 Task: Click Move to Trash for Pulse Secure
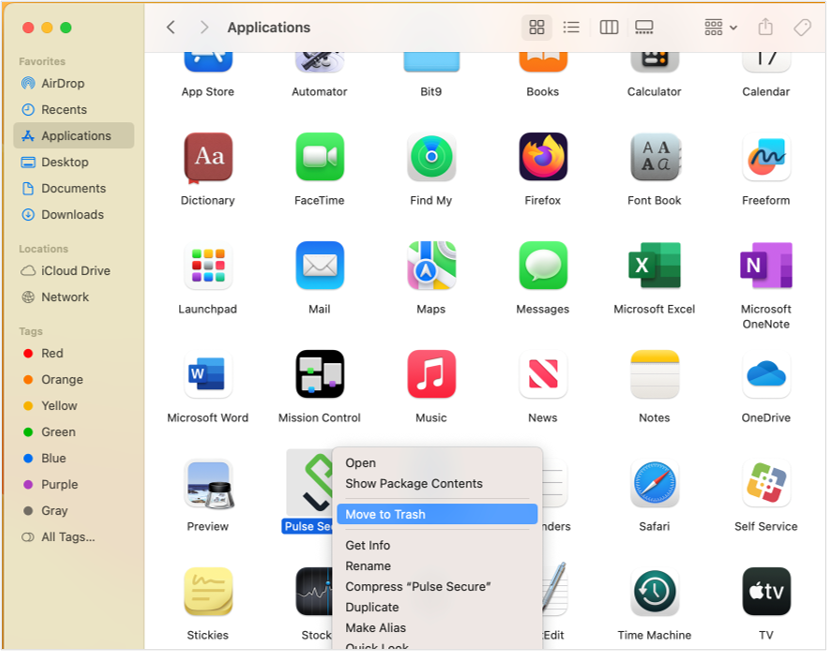click(x=388, y=514)
